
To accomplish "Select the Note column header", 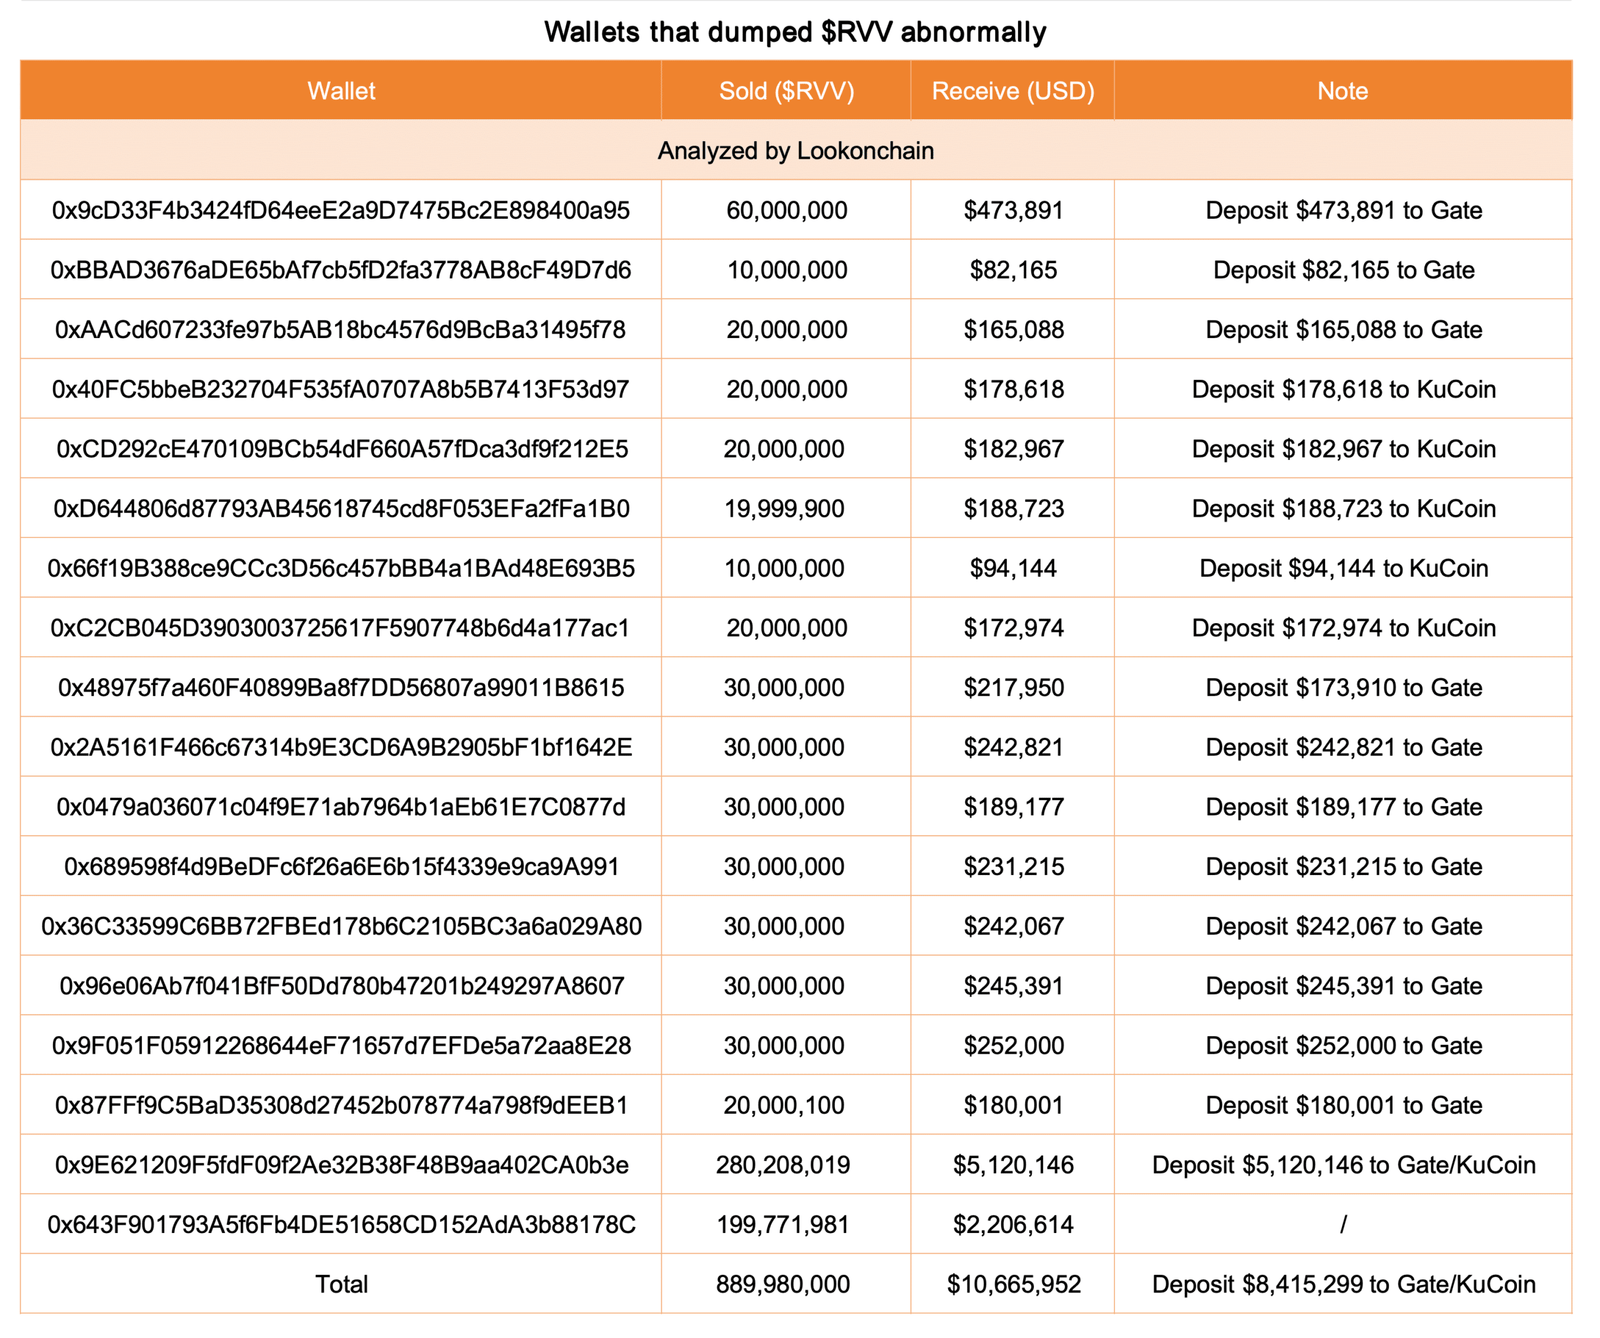I will [x=1343, y=91].
